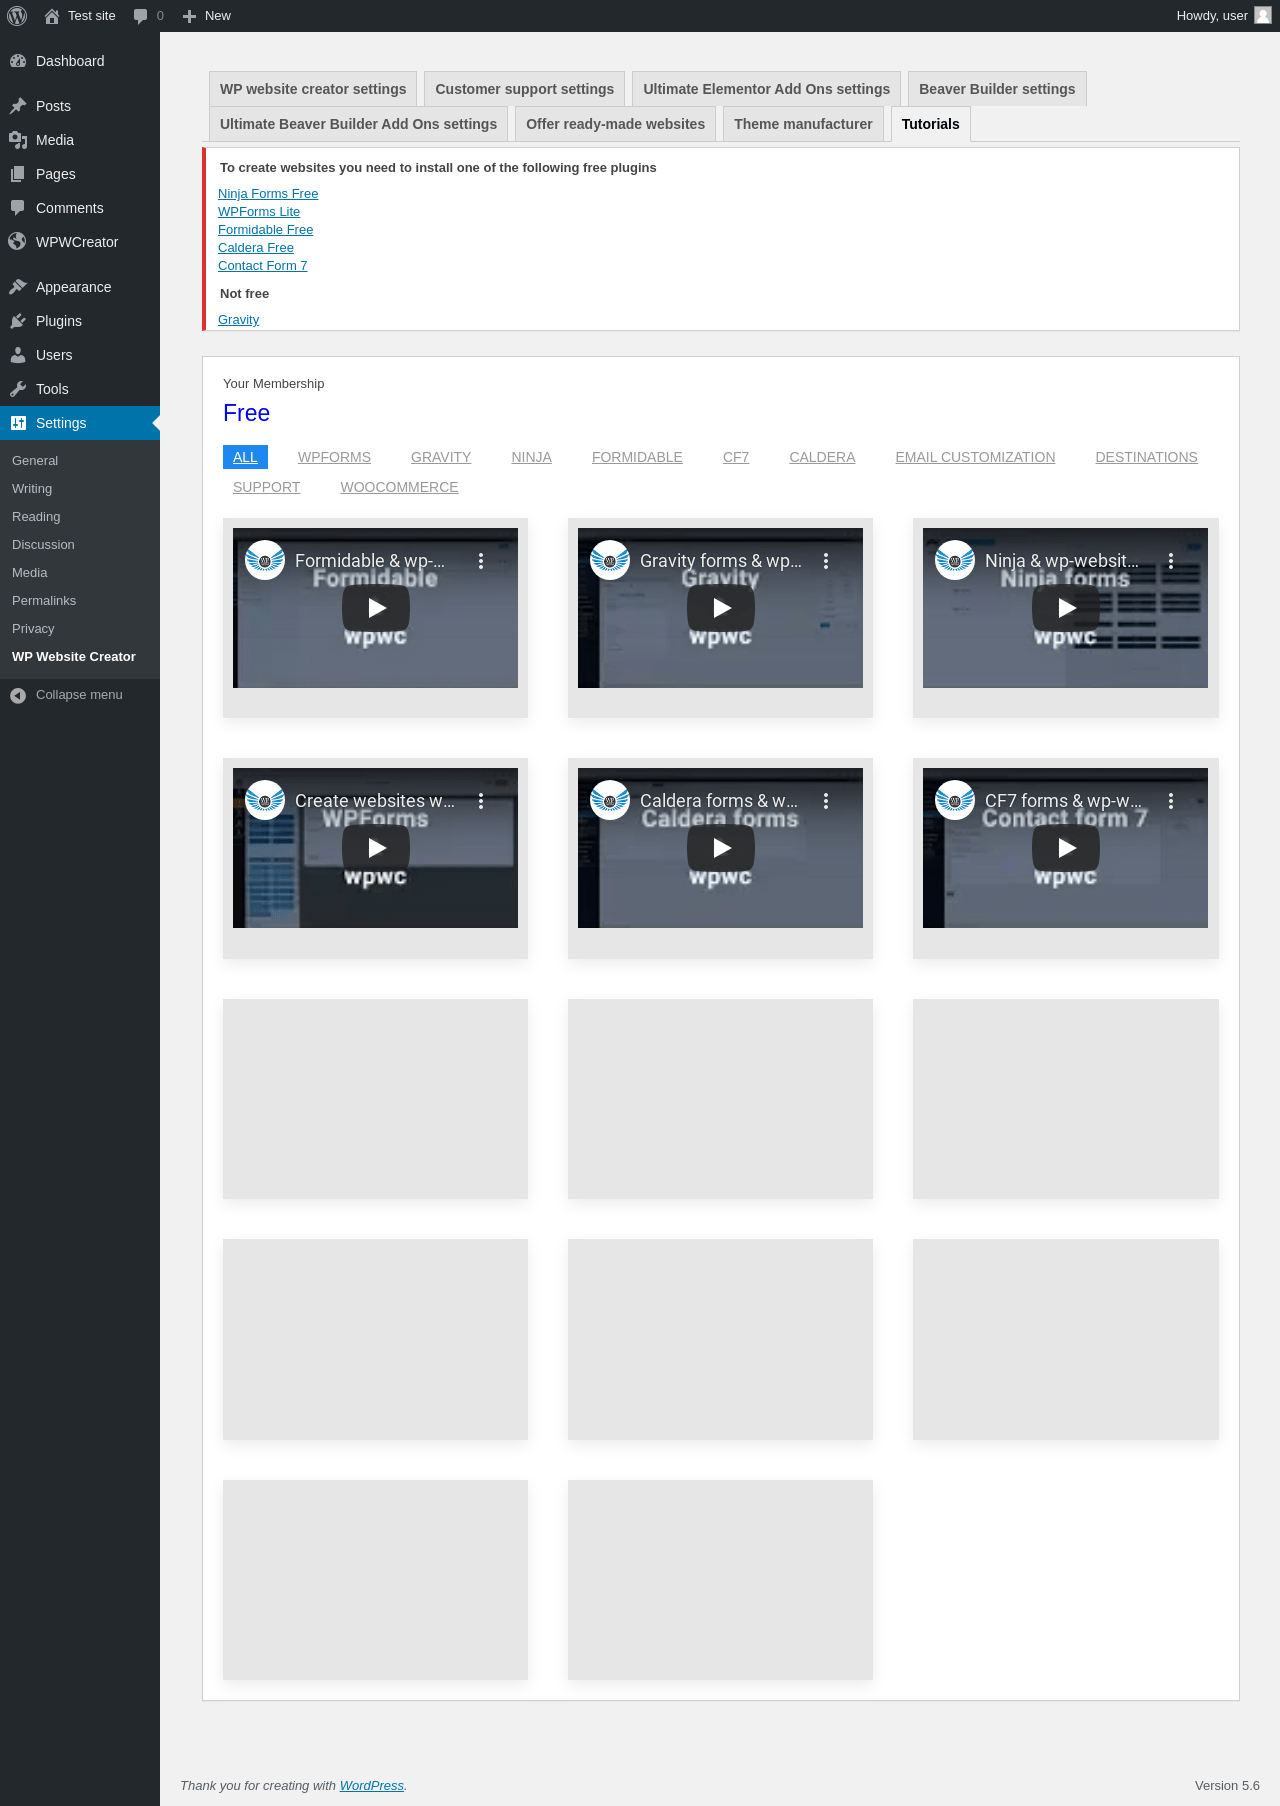Open the Appearance sidebar menu
Viewport: 1280px width, 1806px height.
coord(73,287)
